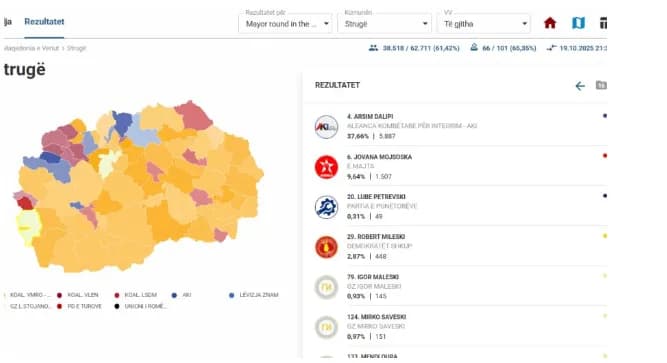Open the blue map view icon
The image size is (667, 363).
578,23
